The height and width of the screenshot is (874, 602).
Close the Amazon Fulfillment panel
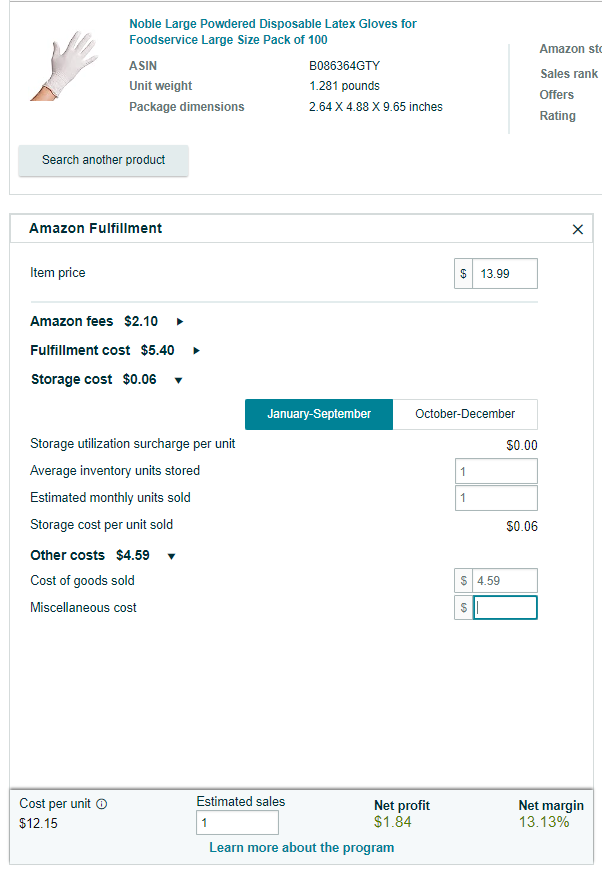coord(577,229)
